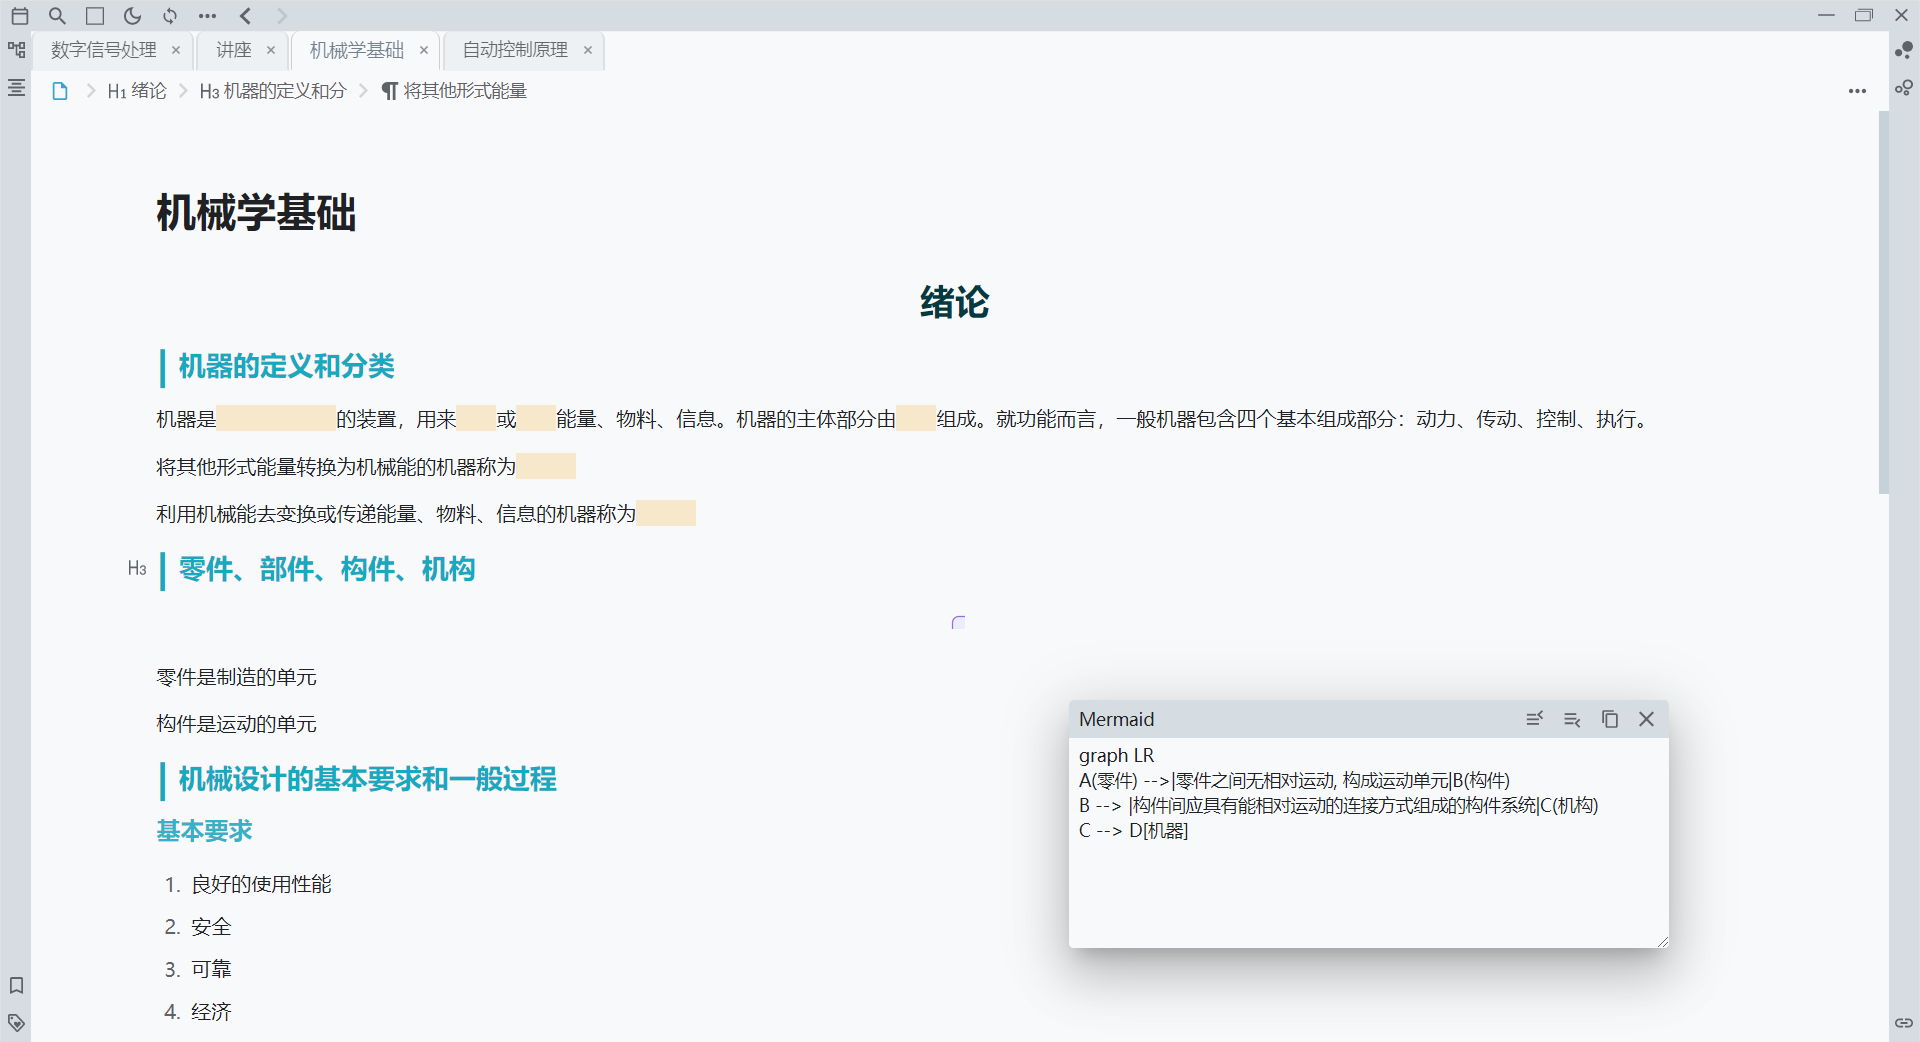Image resolution: width=1920 pixels, height=1042 pixels.
Task: Open backlinks via the bottom-right link icon
Action: click(1903, 1022)
